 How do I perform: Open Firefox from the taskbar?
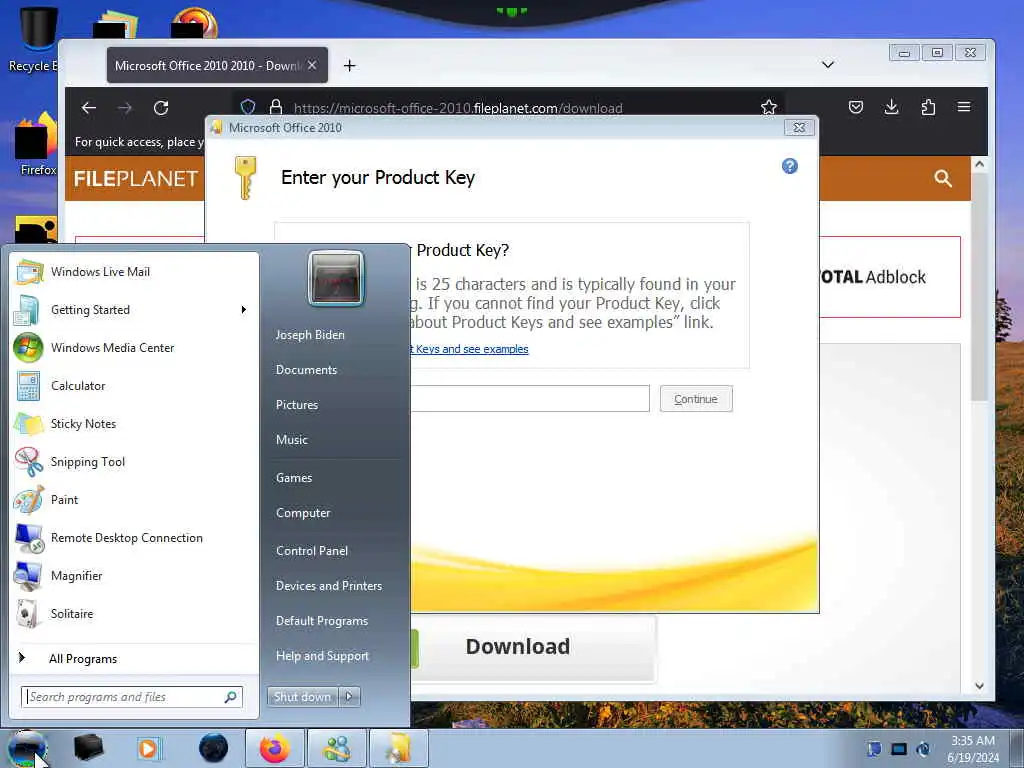(x=274, y=748)
